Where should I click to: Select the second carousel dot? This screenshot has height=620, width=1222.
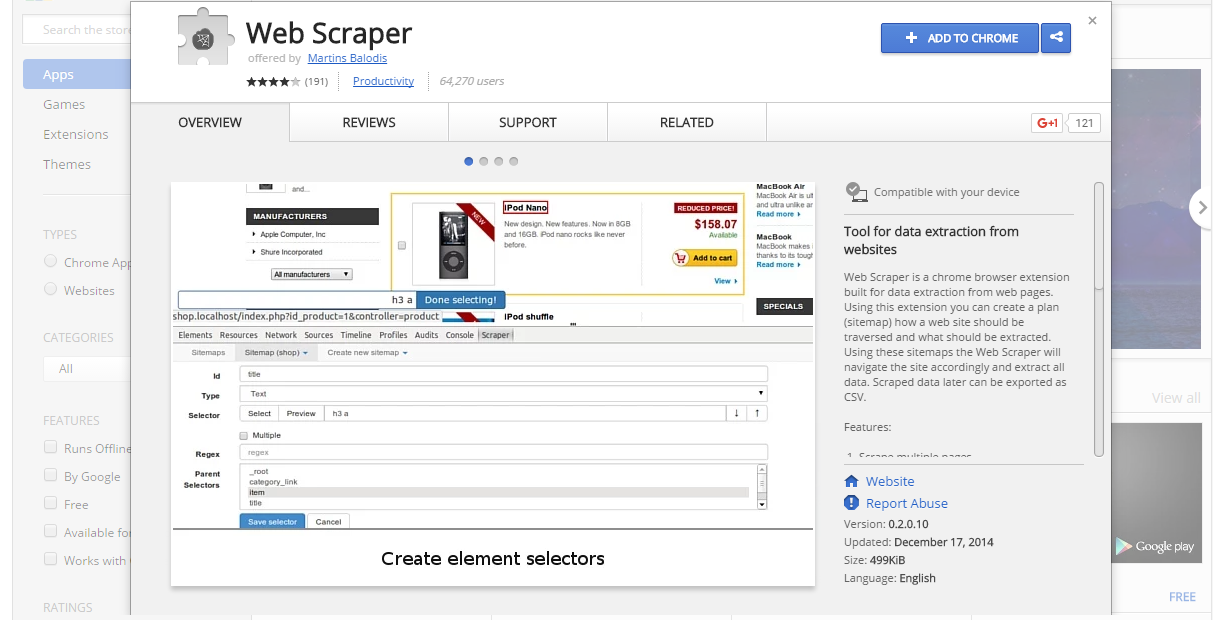point(484,161)
